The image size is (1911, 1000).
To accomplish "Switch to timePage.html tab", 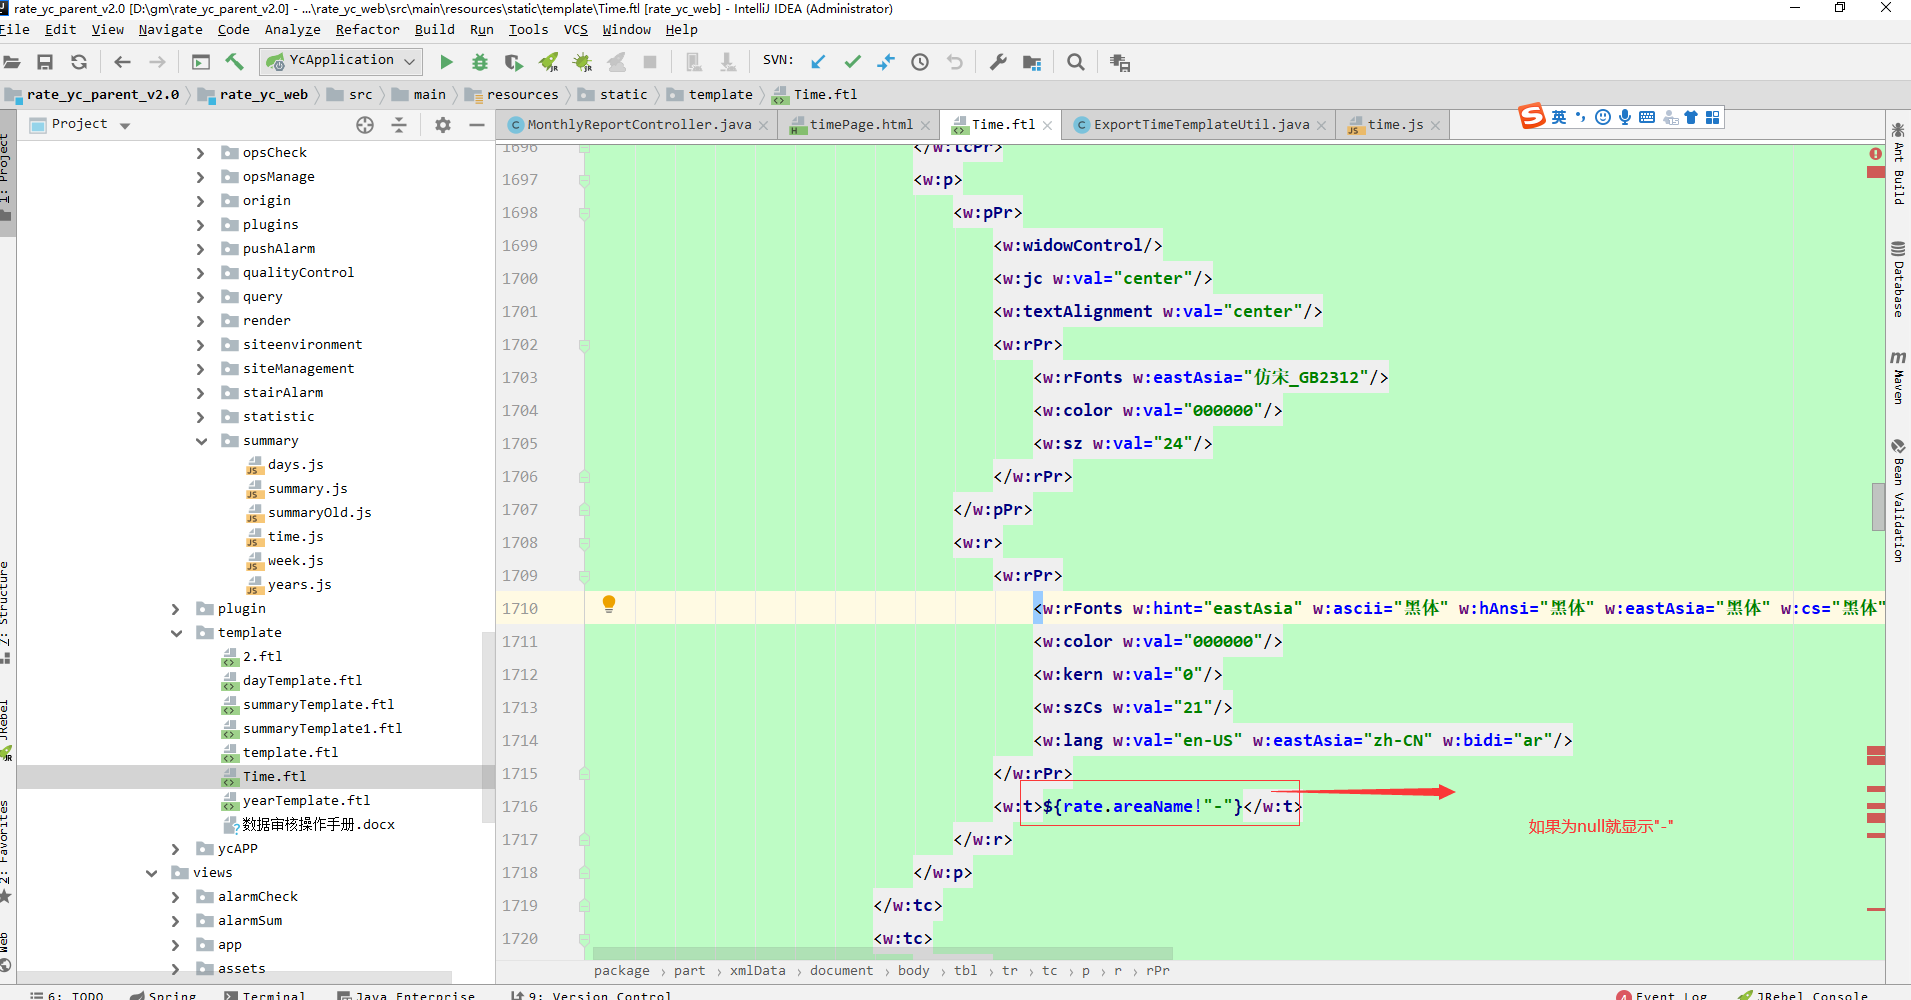I will [861, 125].
